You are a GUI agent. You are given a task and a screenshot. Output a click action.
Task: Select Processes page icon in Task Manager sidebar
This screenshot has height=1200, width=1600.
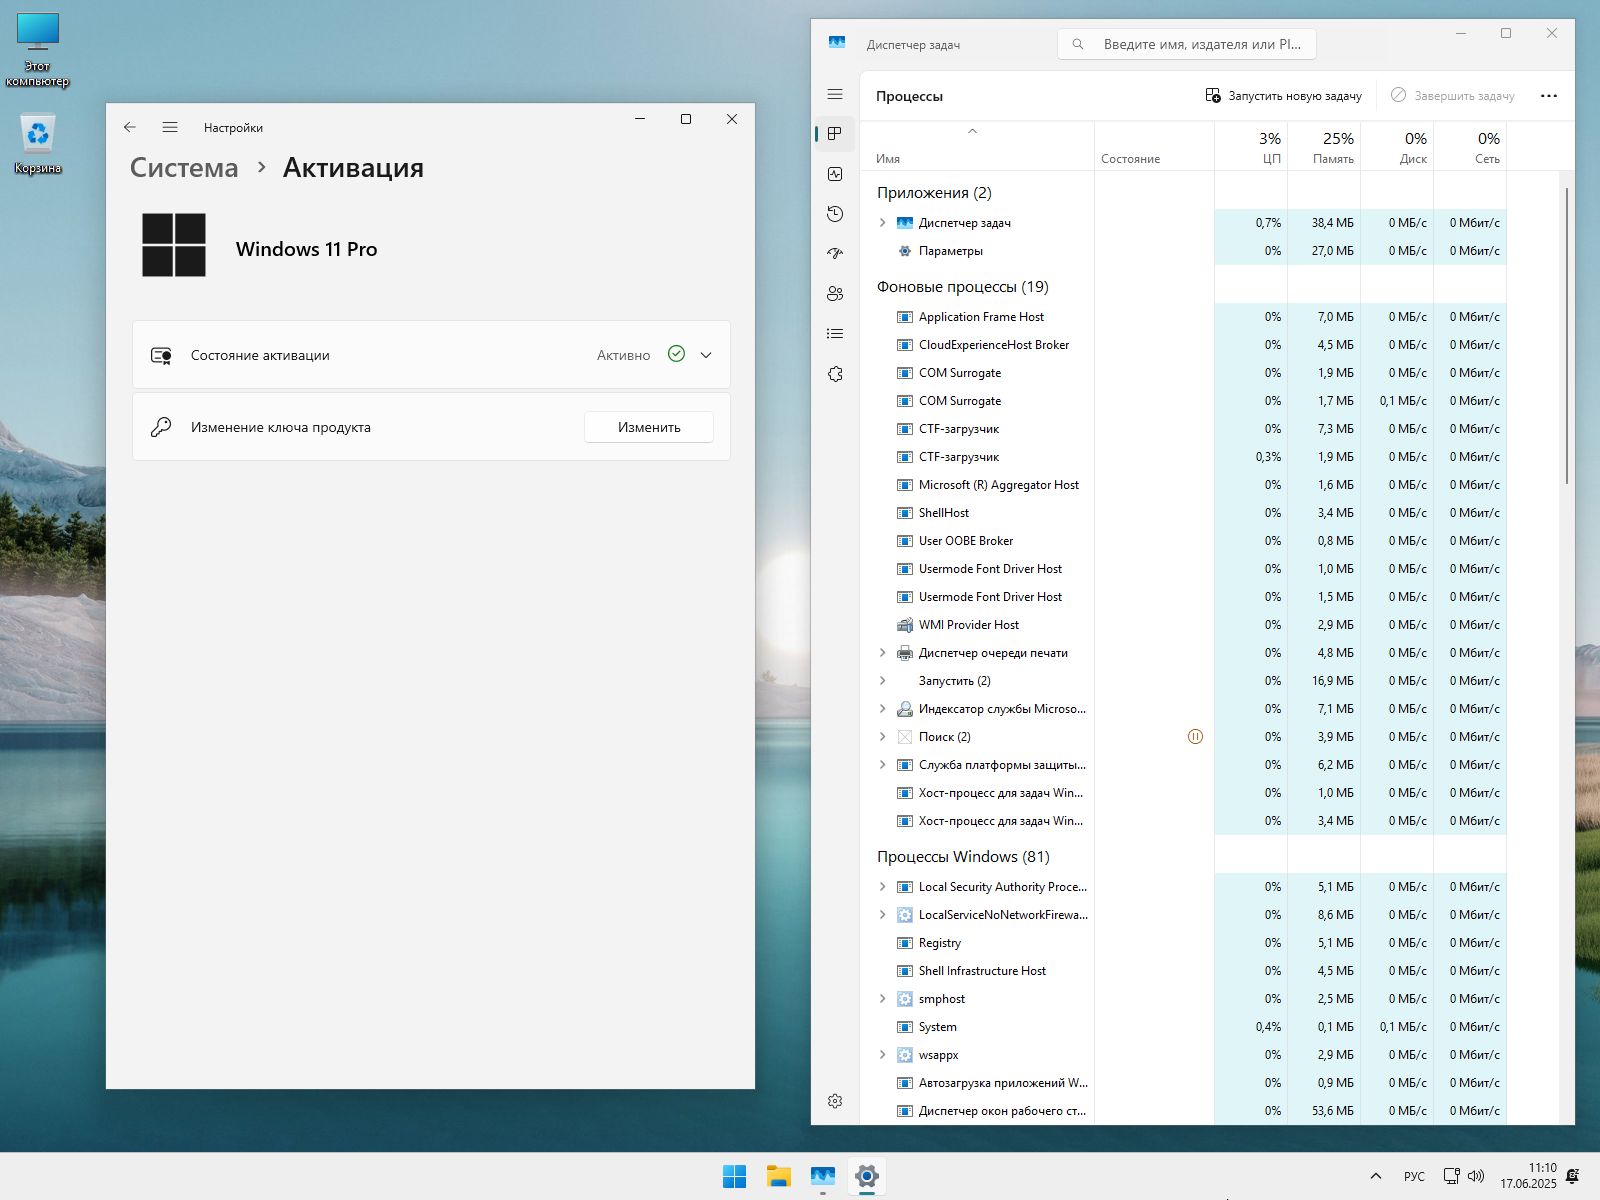point(835,134)
